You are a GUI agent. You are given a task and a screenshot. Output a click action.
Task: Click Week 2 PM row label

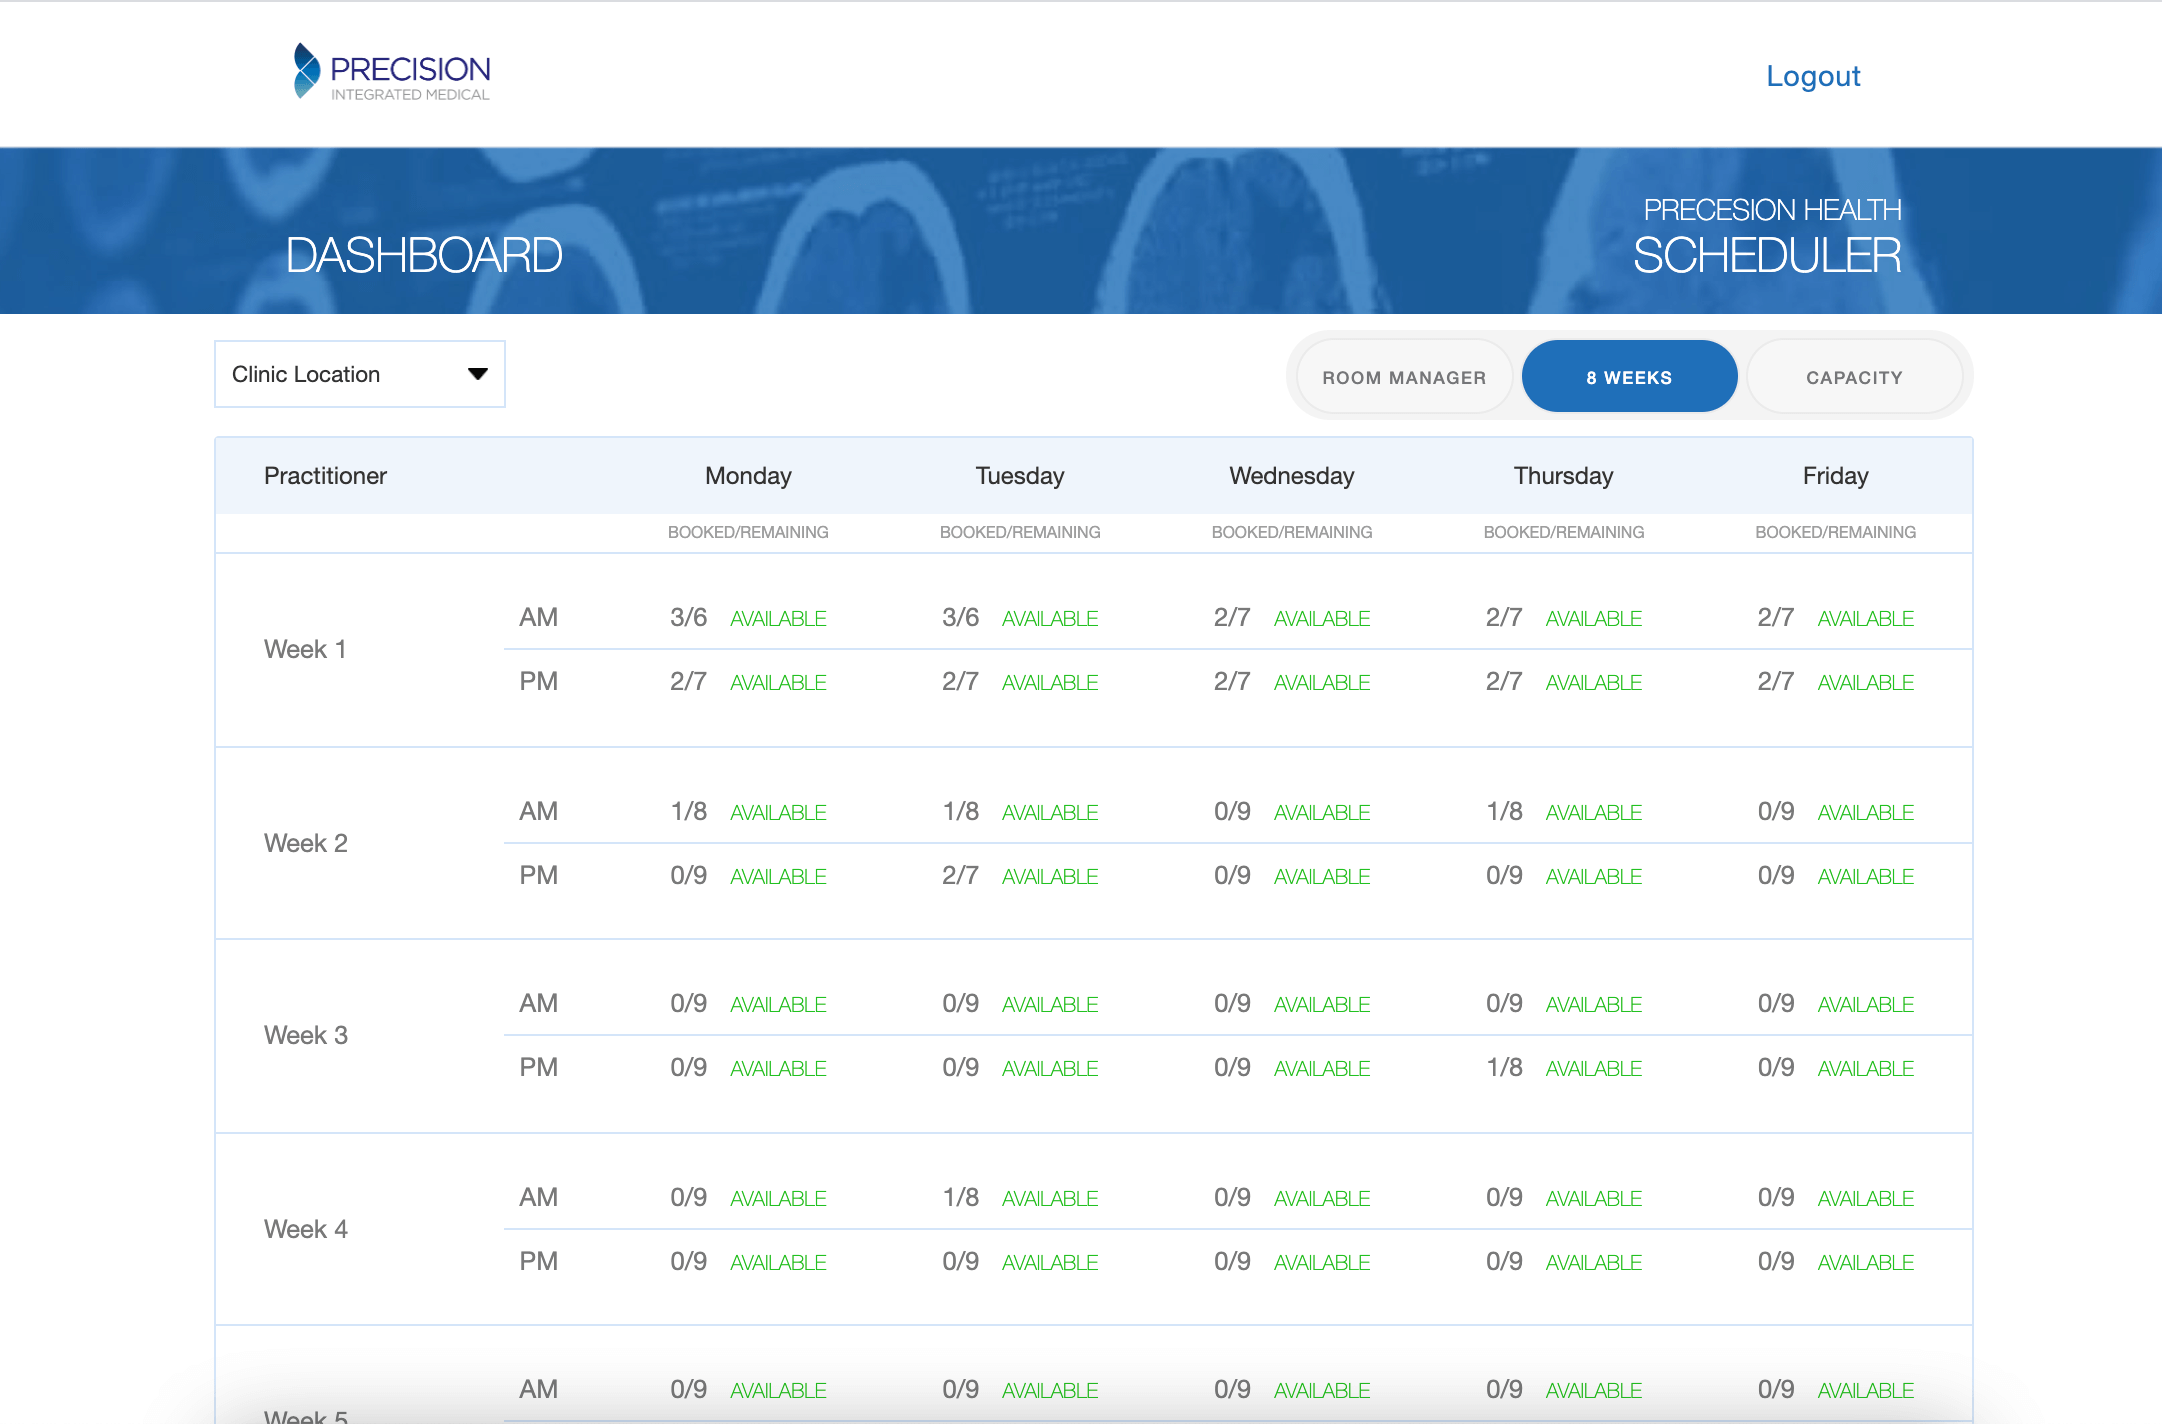tap(538, 875)
